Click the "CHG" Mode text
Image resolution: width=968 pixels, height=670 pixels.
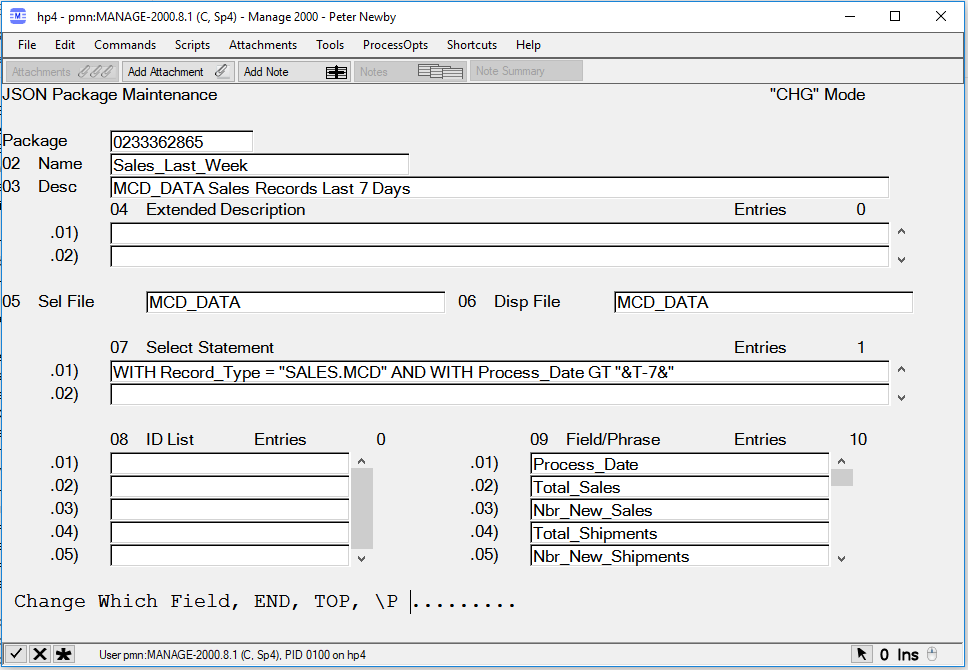pyautogui.click(x=817, y=94)
